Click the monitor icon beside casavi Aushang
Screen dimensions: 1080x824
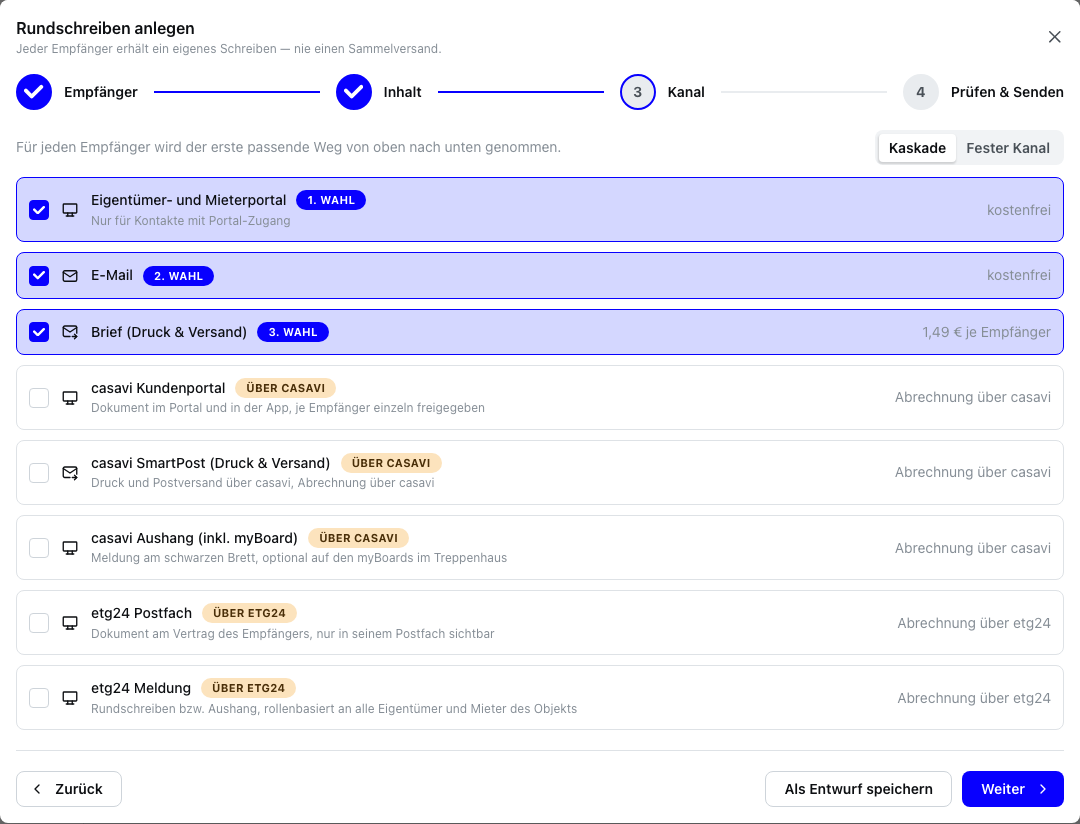tap(70, 548)
